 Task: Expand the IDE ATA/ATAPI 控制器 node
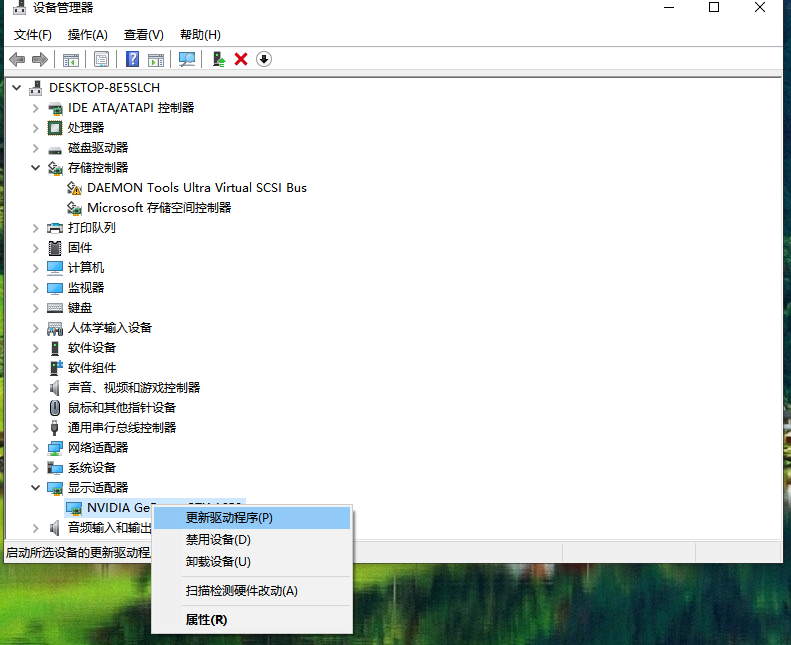point(35,108)
